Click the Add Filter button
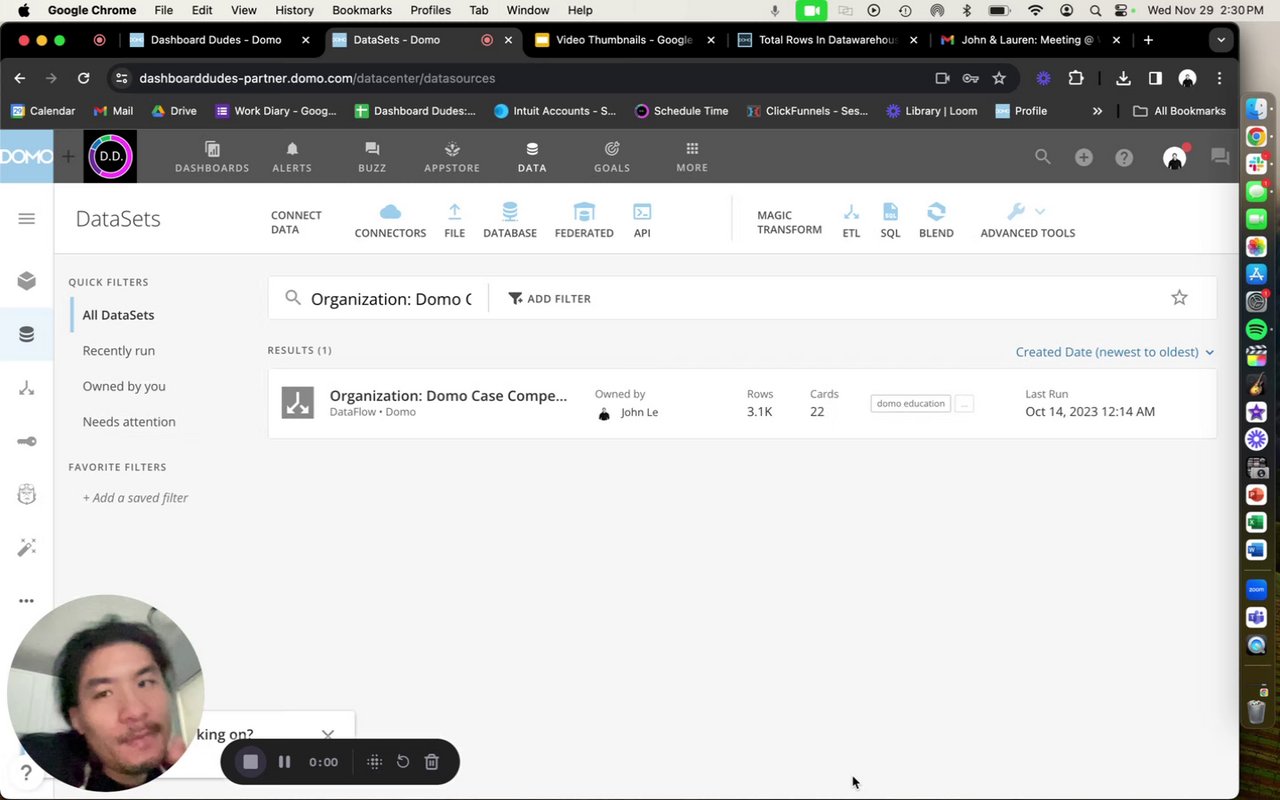The image size is (1280, 800). point(550,298)
